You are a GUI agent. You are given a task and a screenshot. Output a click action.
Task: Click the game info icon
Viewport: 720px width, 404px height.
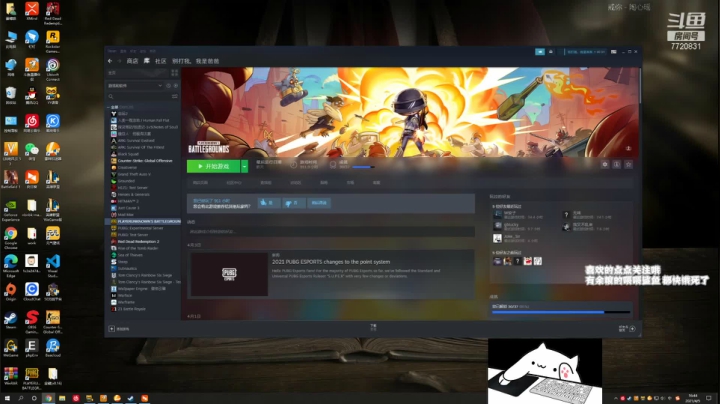[617, 164]
